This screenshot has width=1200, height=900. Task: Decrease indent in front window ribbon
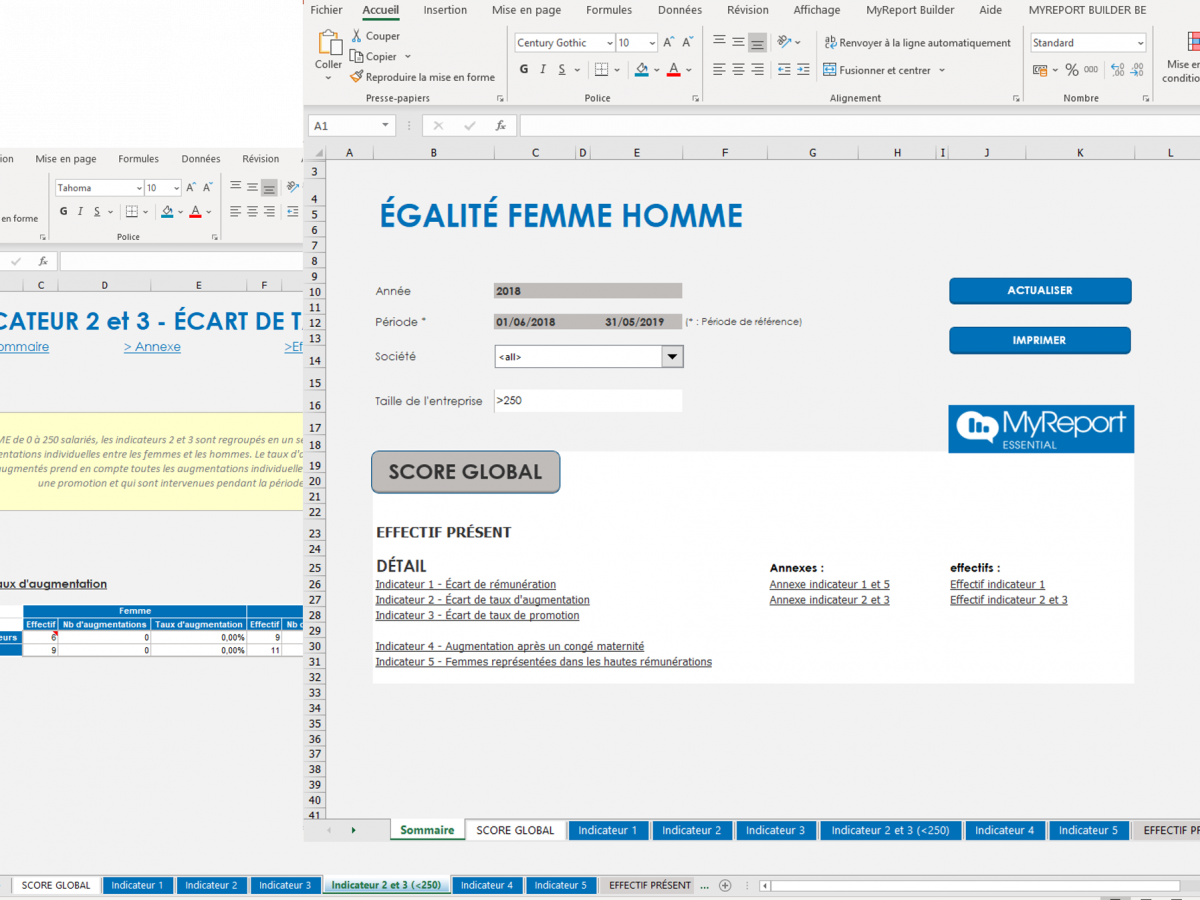pyautogui.click(x=784, y=70)
